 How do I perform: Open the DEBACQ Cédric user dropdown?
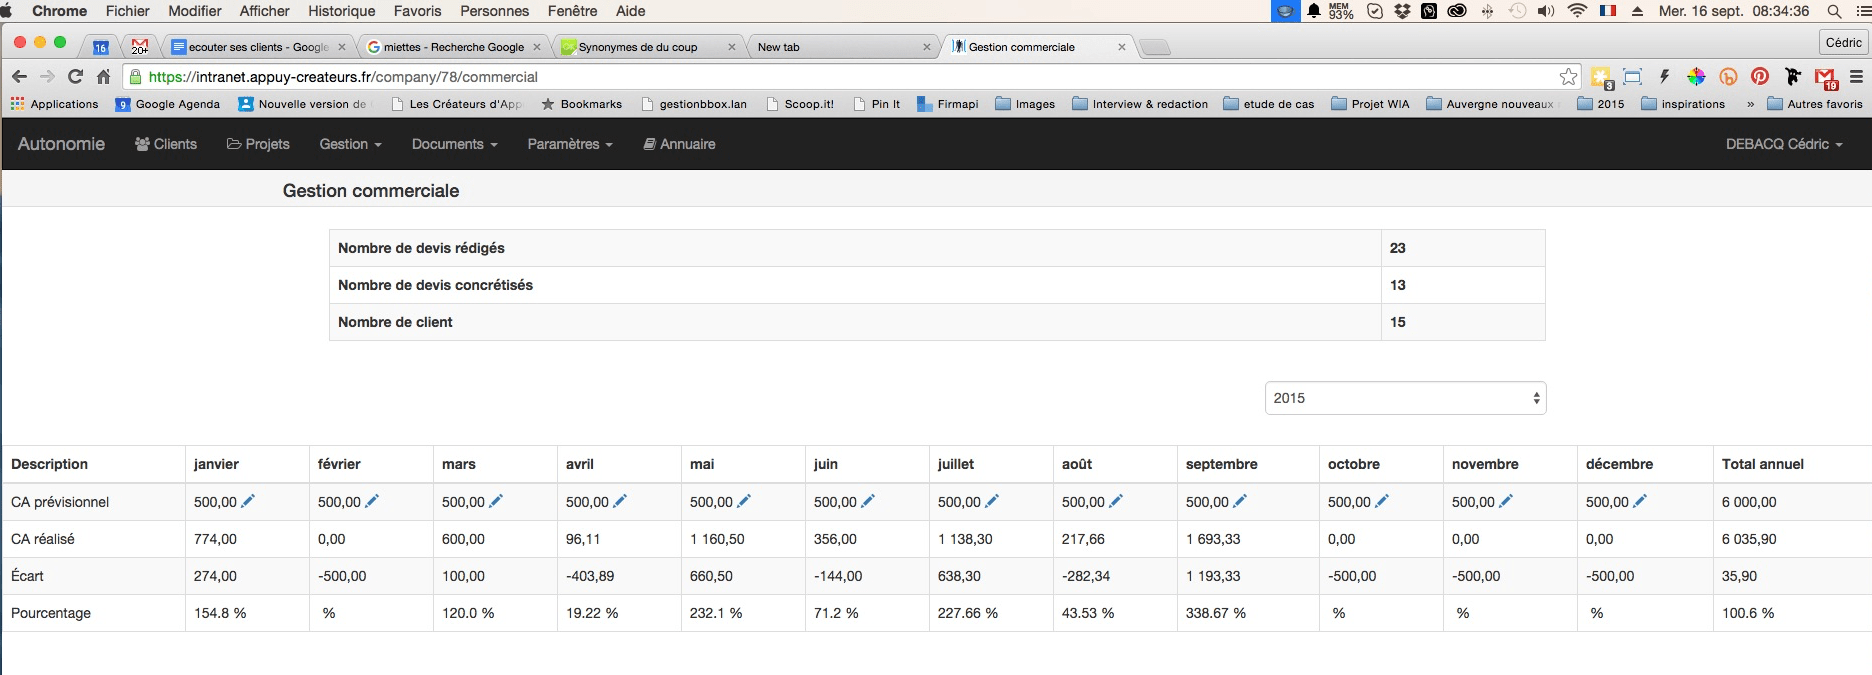pos(1784,144)
